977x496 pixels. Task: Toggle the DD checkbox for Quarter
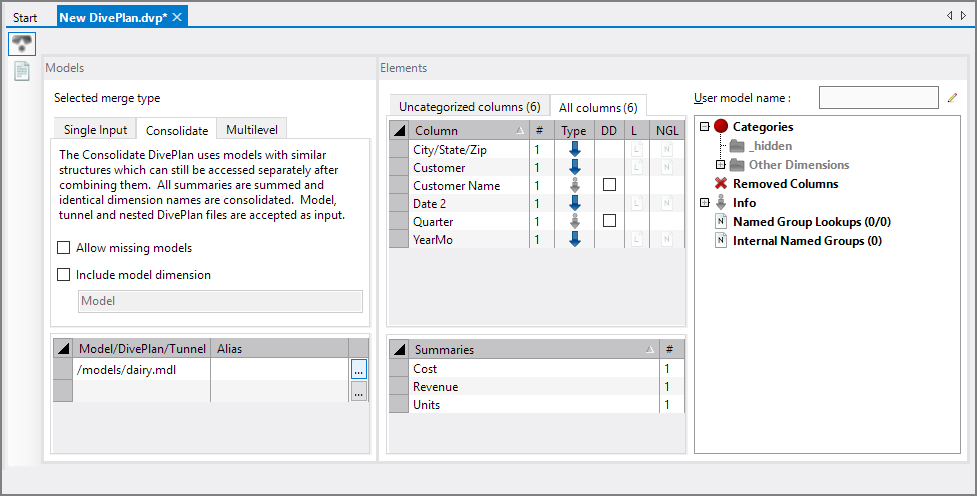tap(609, 221)
